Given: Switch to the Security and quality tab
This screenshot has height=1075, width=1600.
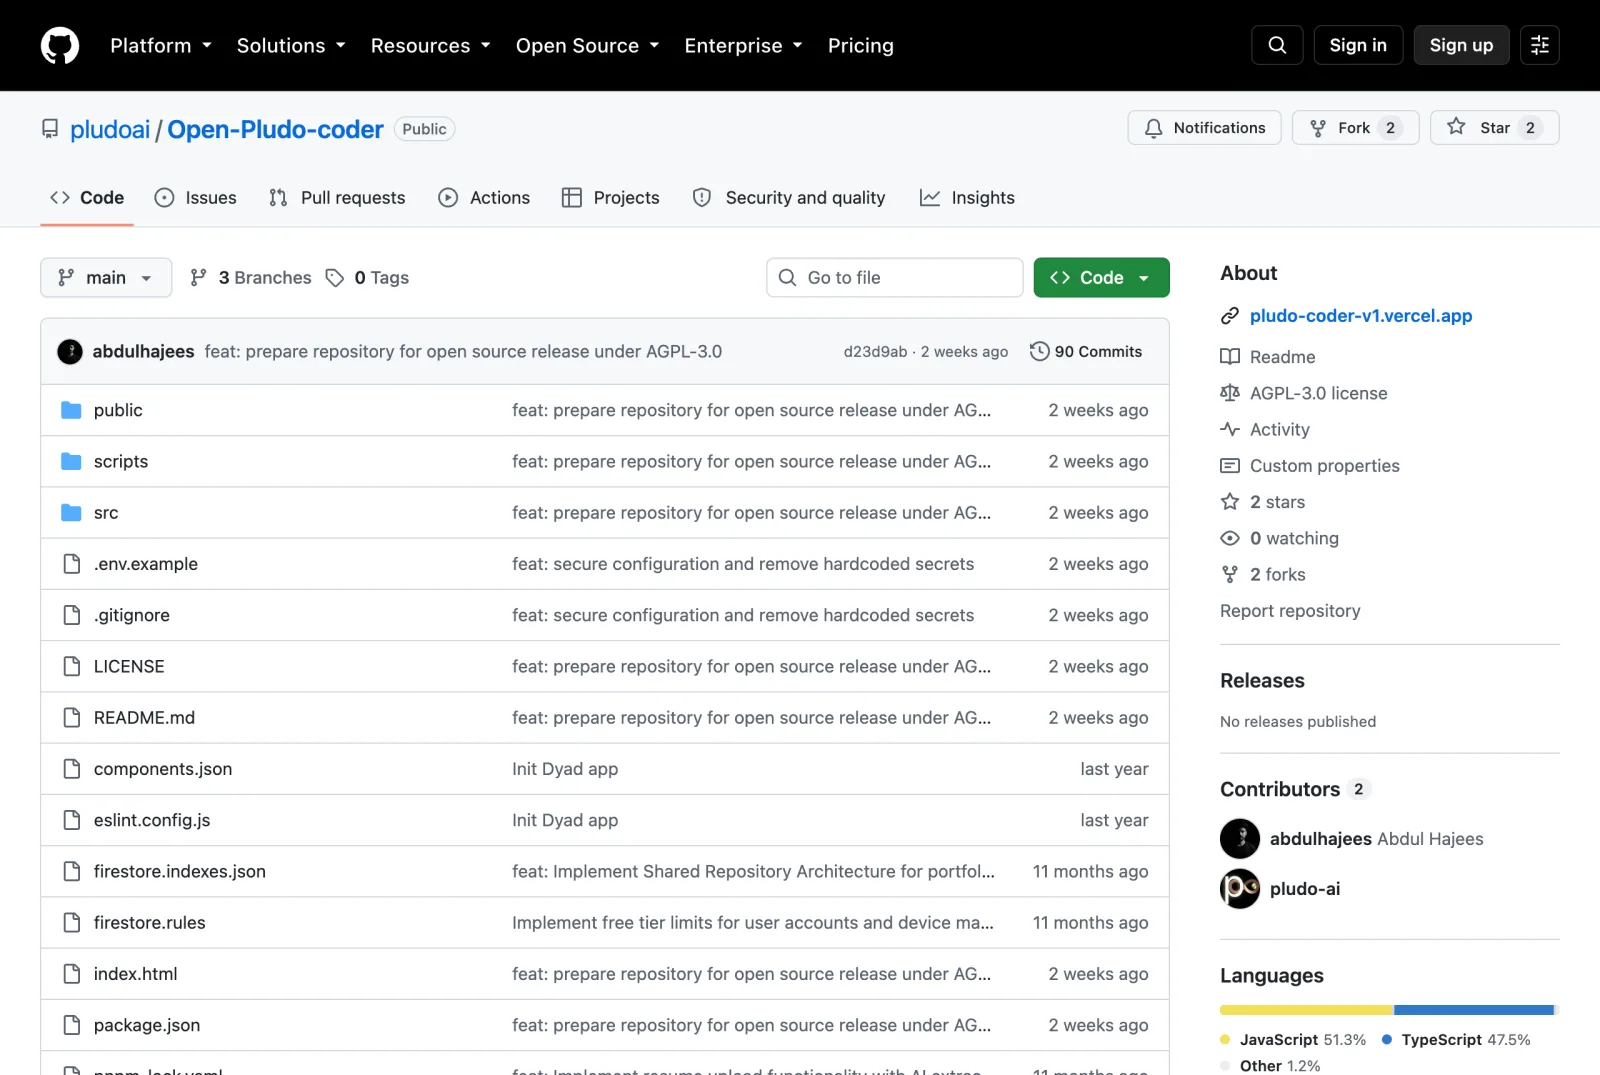Looking at the screenshot, I should pos(789,198).
